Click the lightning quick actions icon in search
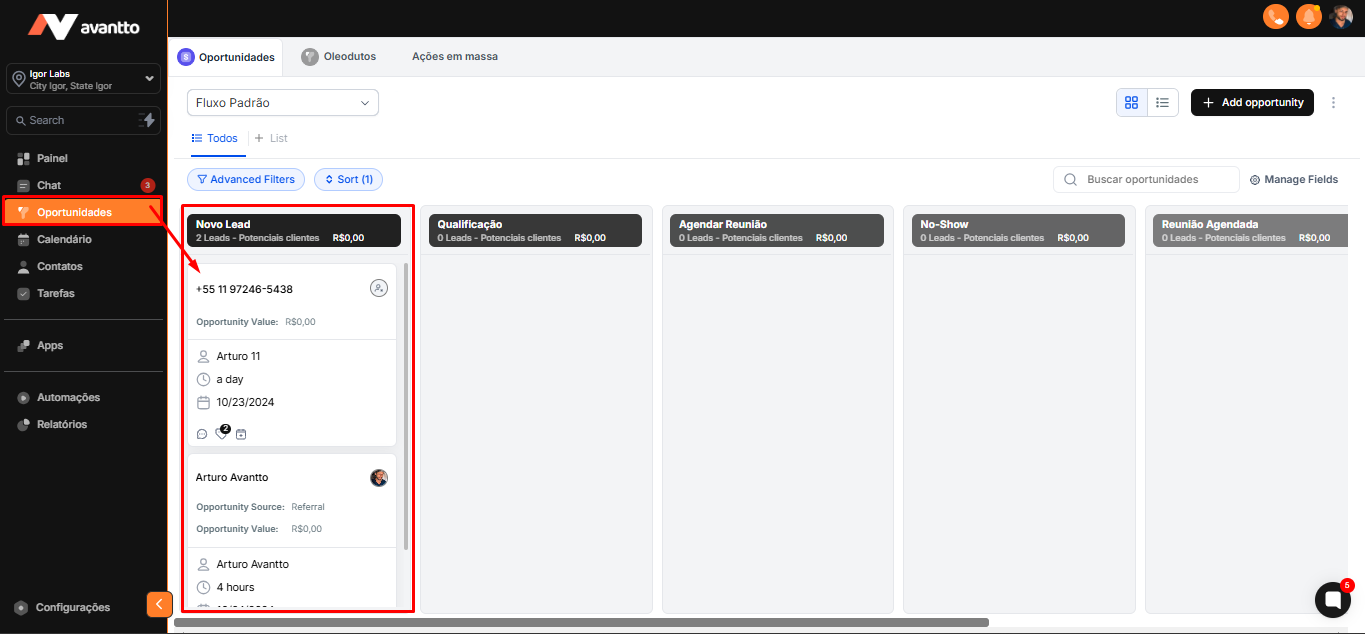This screenshot has height=634, width=1365. (x=147, y=120)
